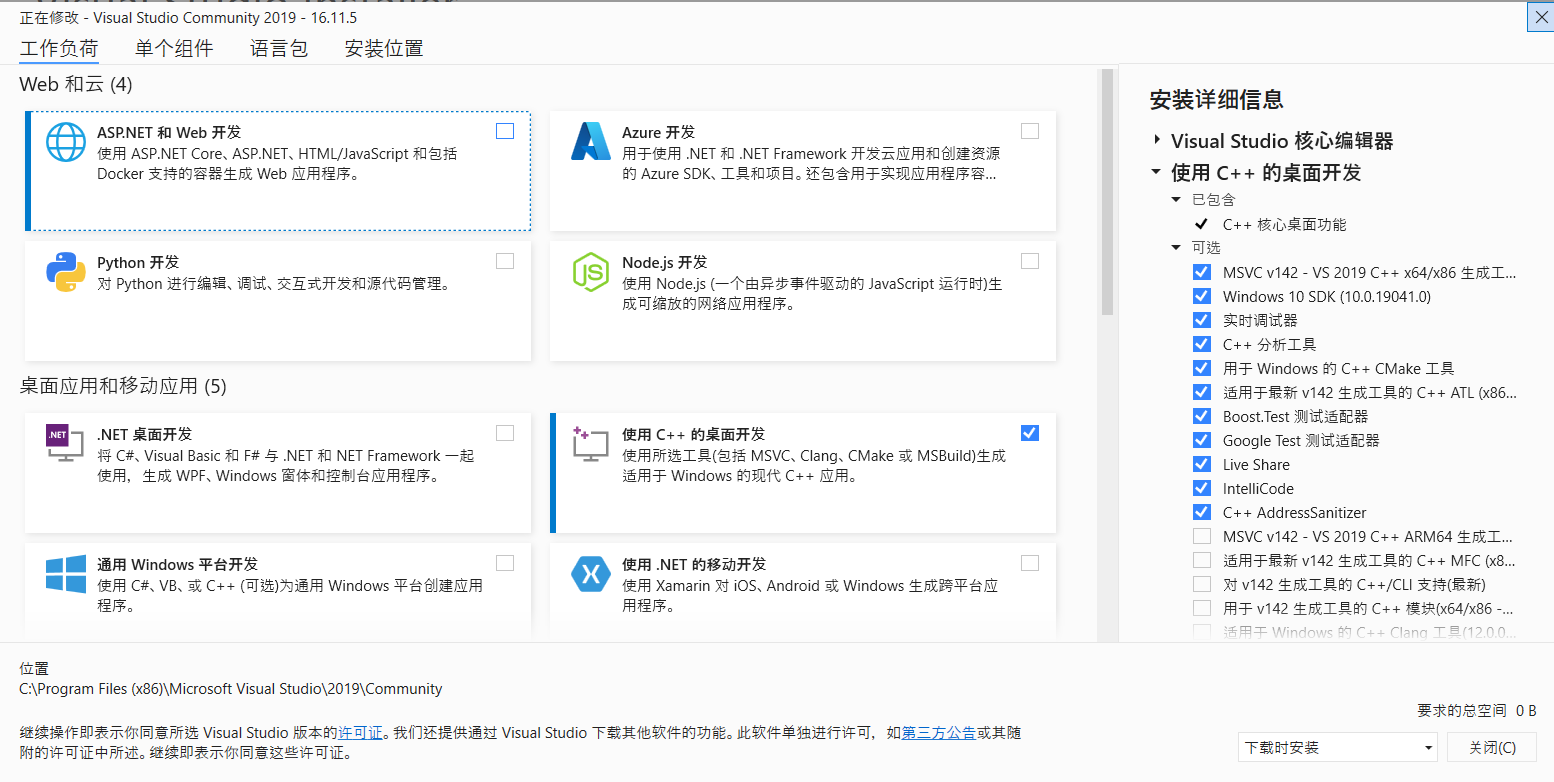Select the ASP.NET 和 Web 开发 workload title

(x=169, y=132)
